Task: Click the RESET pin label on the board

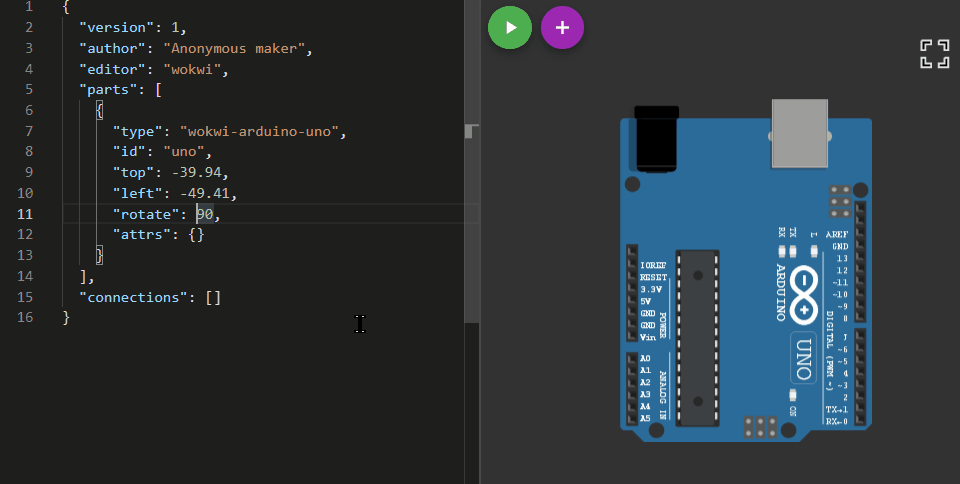Action: pos(653,277)
